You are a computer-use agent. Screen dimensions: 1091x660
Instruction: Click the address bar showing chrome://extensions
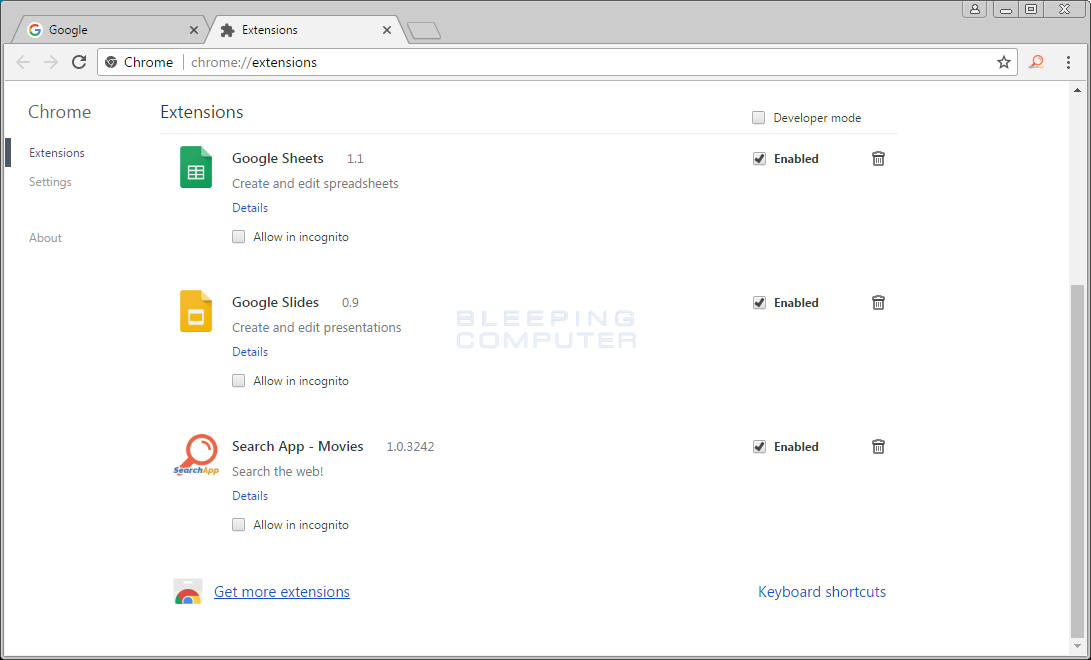[x=557, y=63]
